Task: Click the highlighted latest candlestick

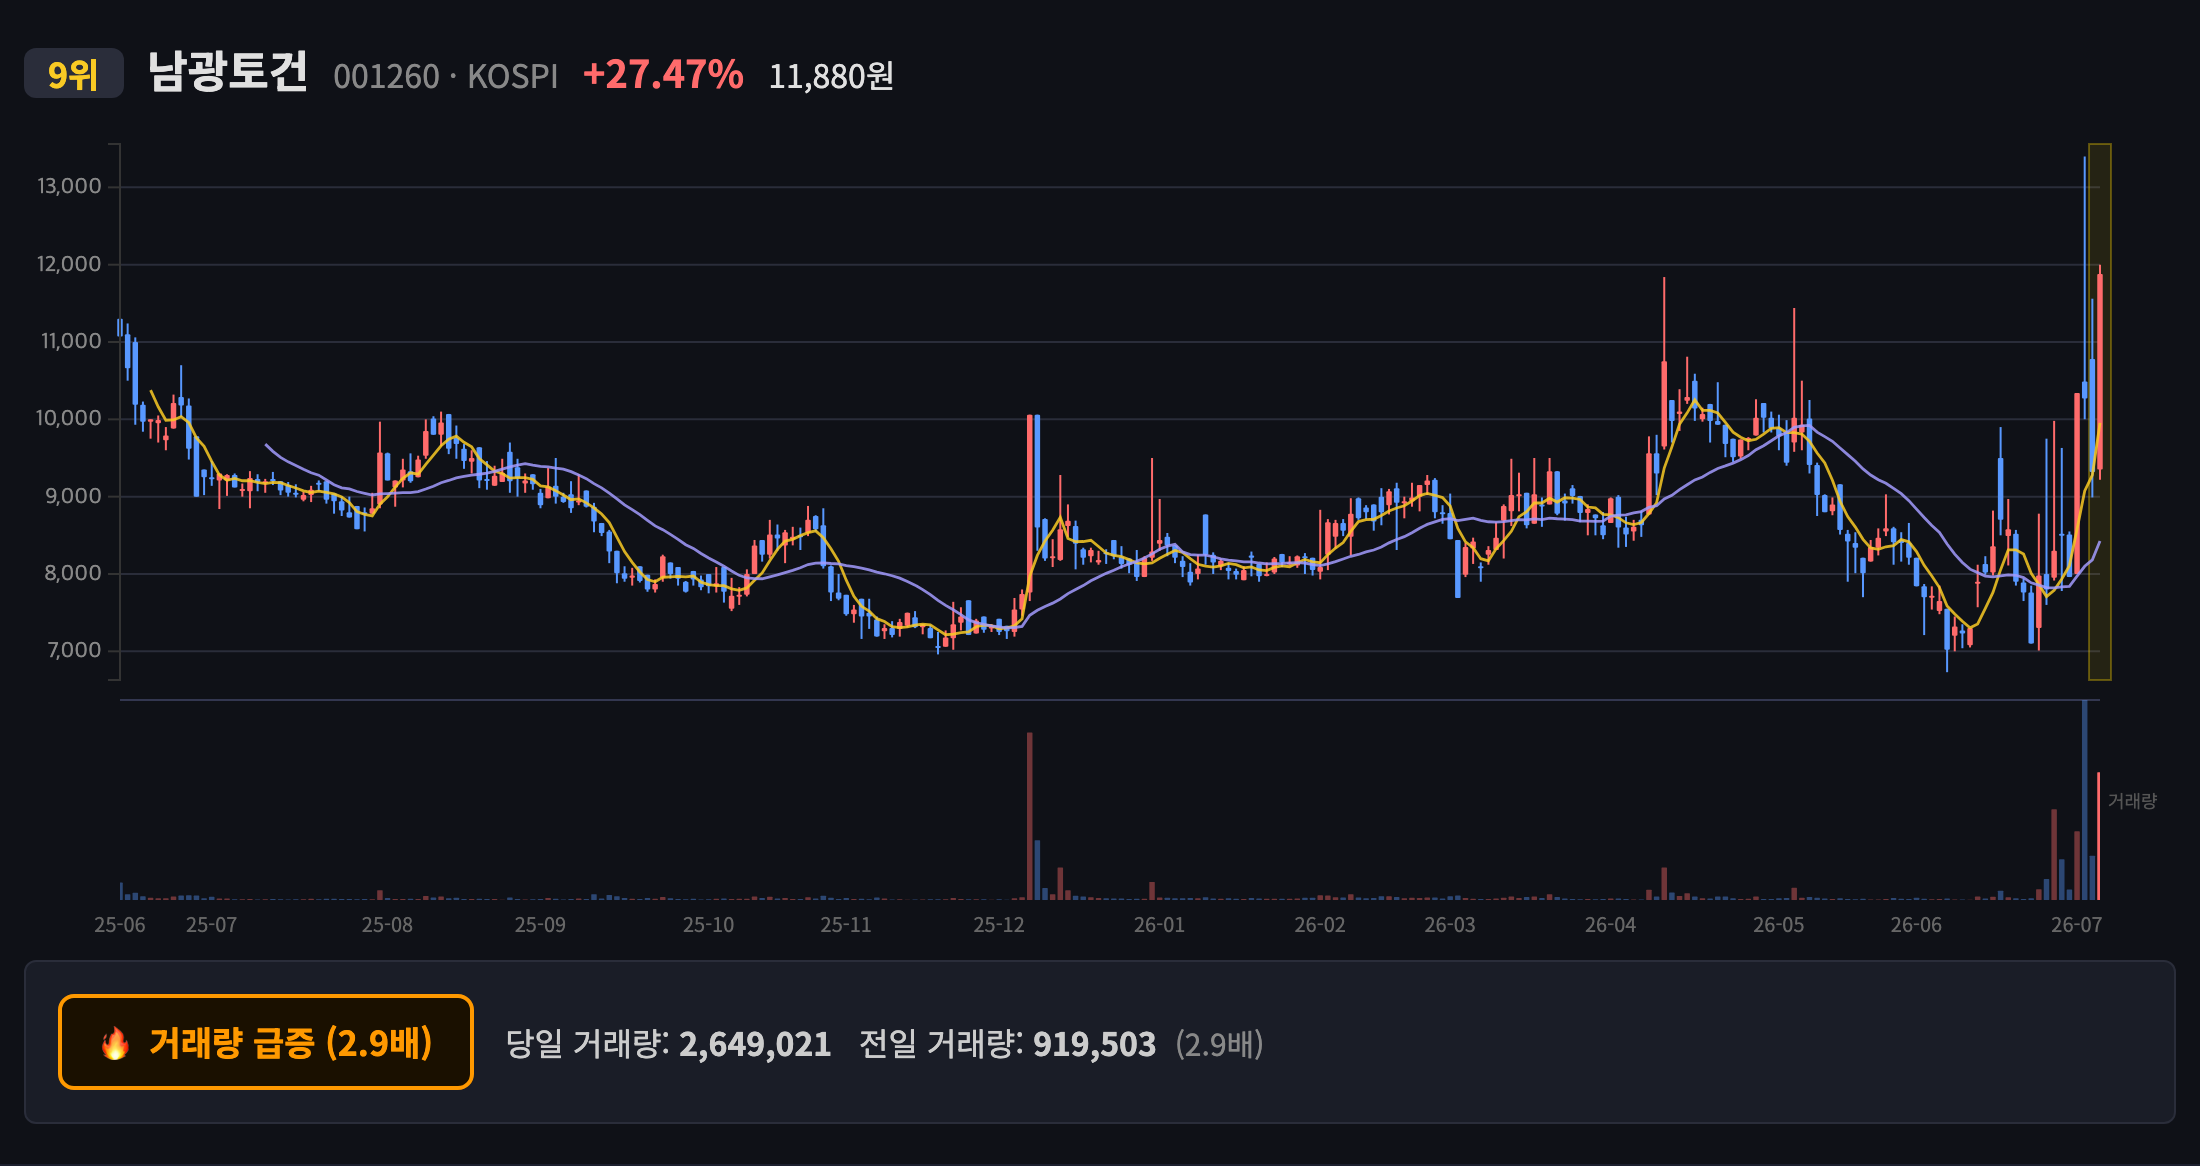Action: pos(2100,372)
